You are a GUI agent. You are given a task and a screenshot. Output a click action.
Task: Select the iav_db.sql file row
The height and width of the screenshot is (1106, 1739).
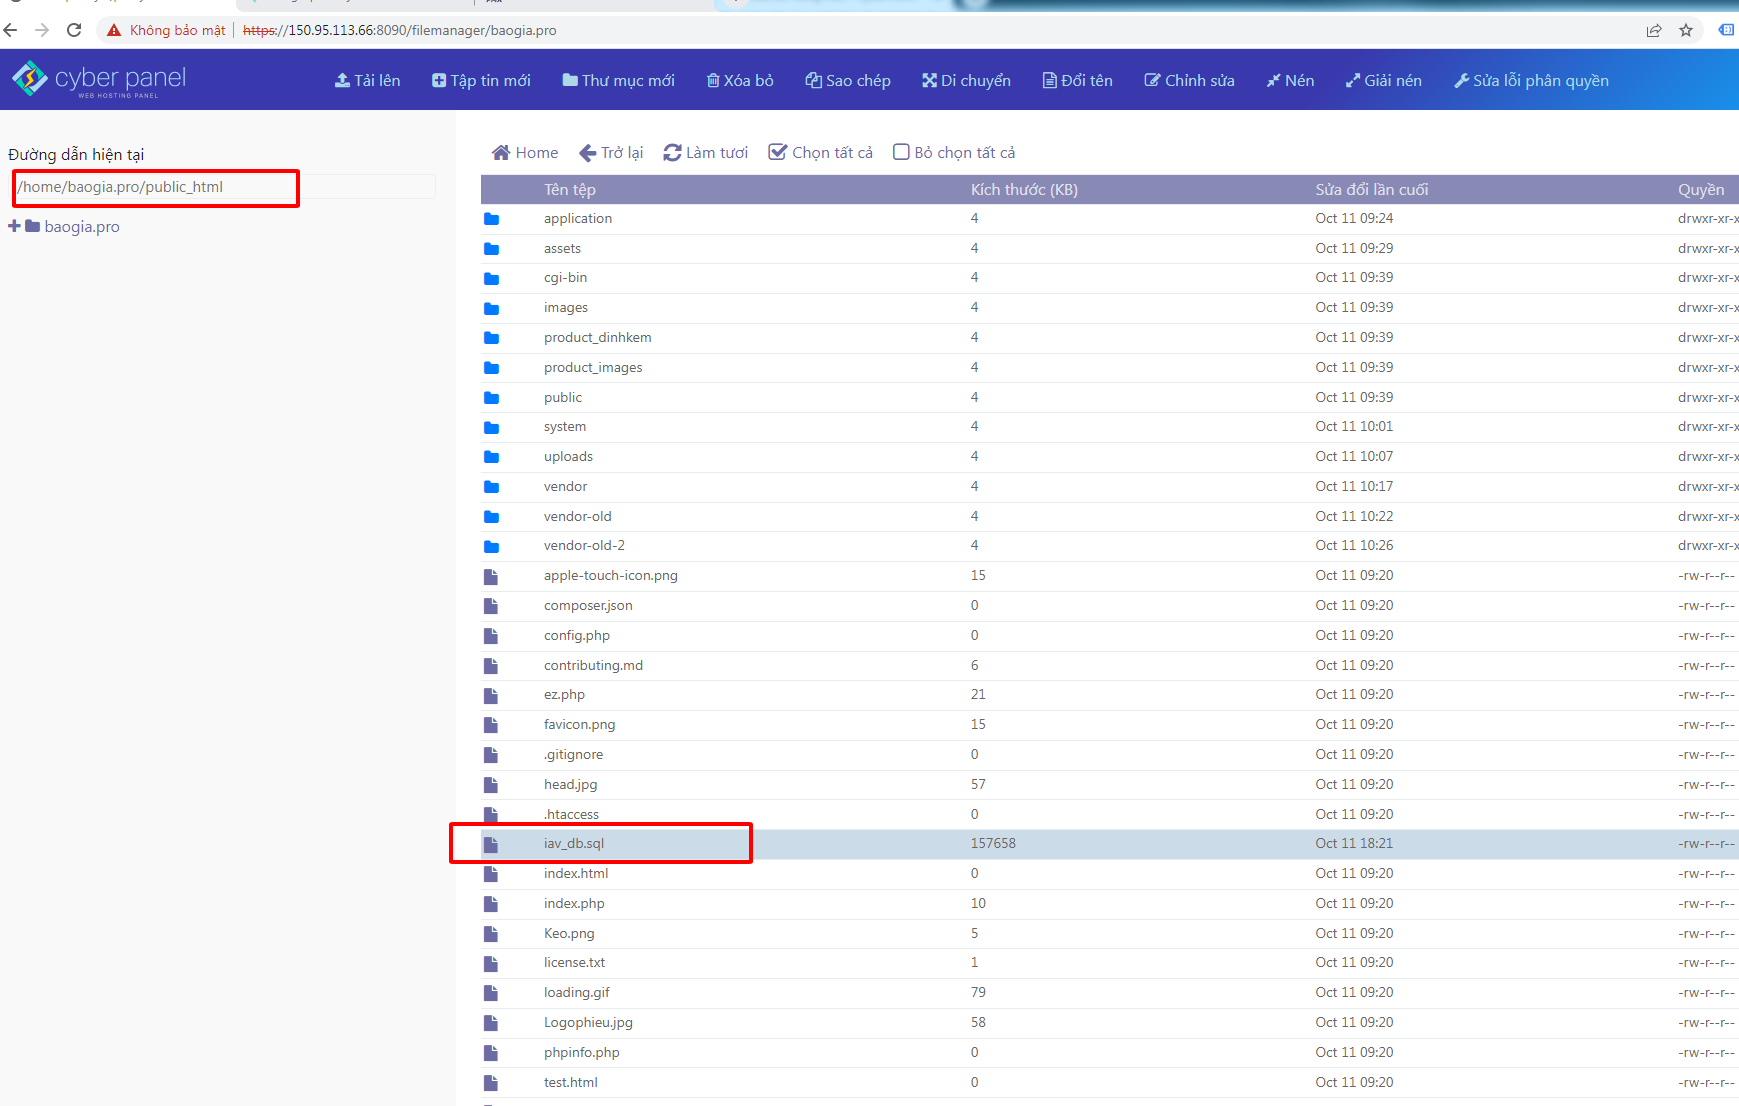click(574, 843)
